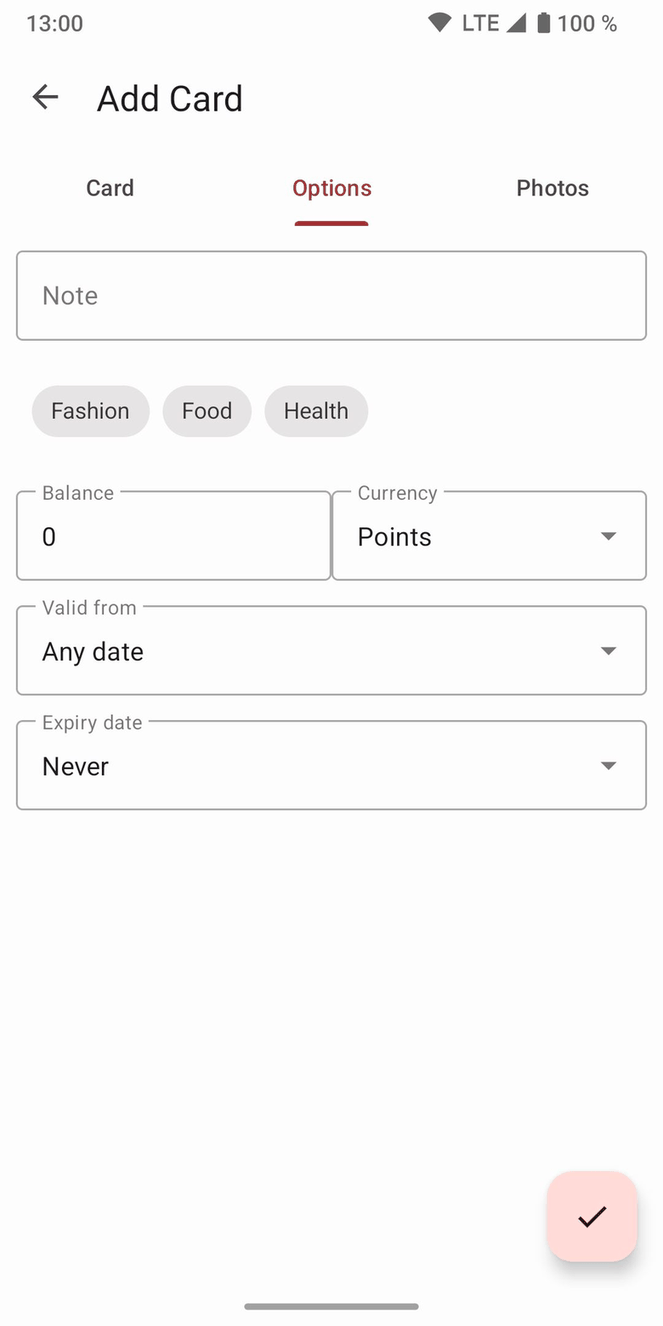Stay on the Options tab
This screenshot has height=1326, width=663.
[x=331, y=188]
